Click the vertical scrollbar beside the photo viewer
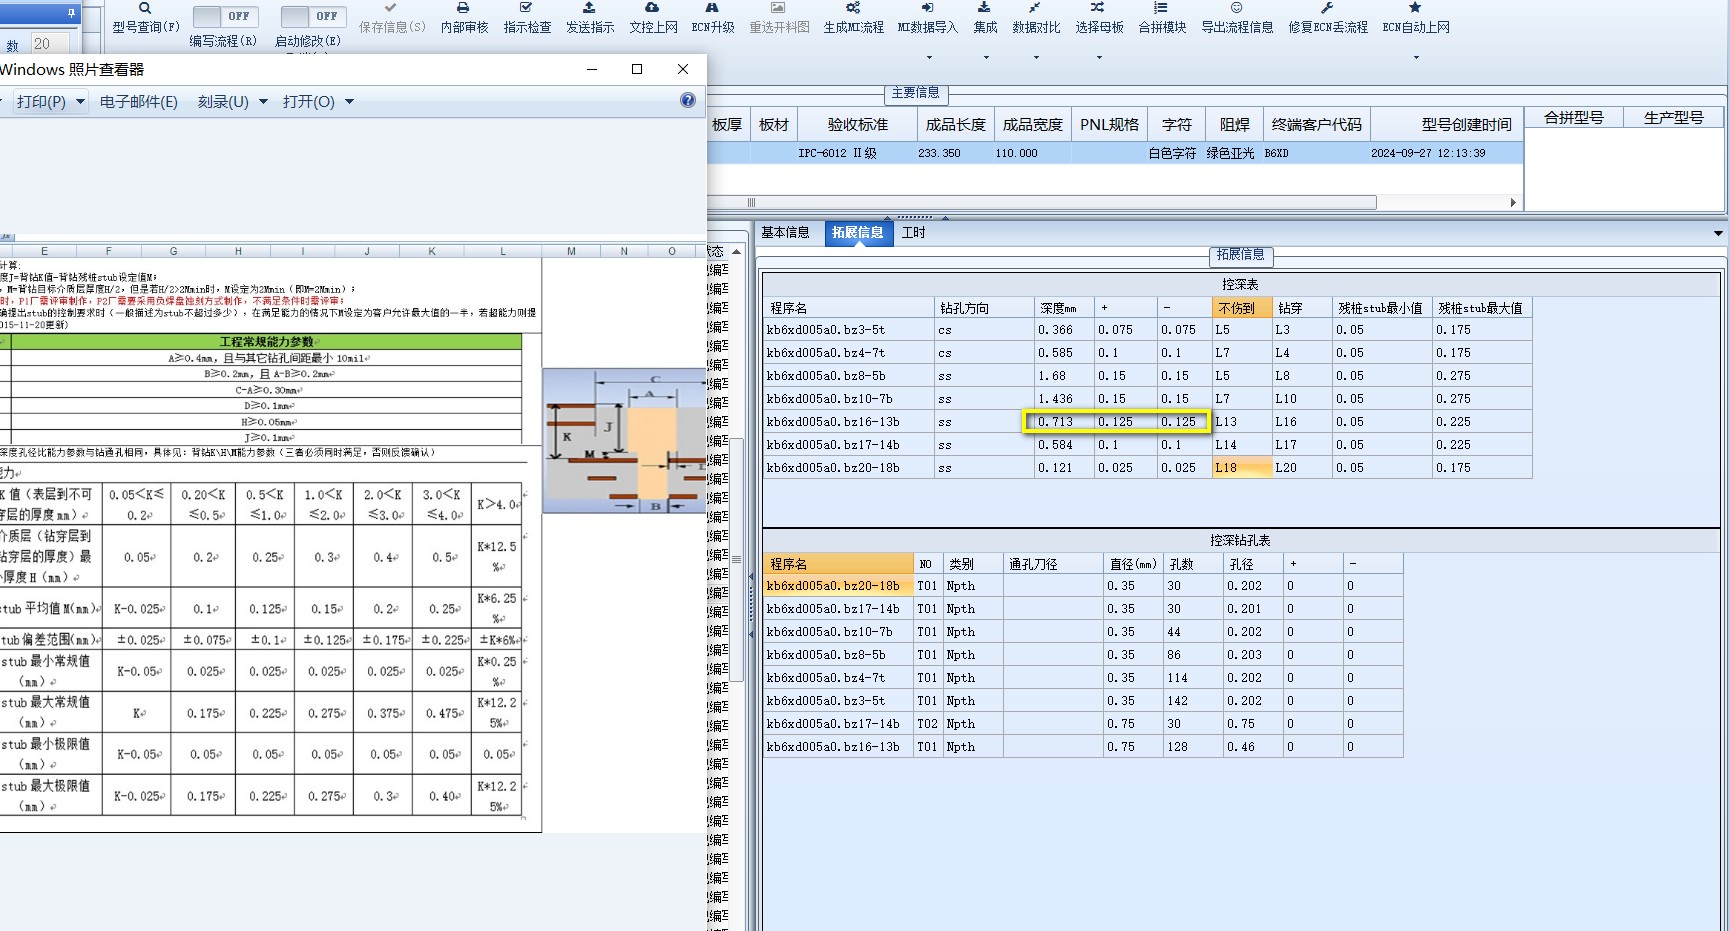This screenshot has height=931, width=1730. point(737,560)
